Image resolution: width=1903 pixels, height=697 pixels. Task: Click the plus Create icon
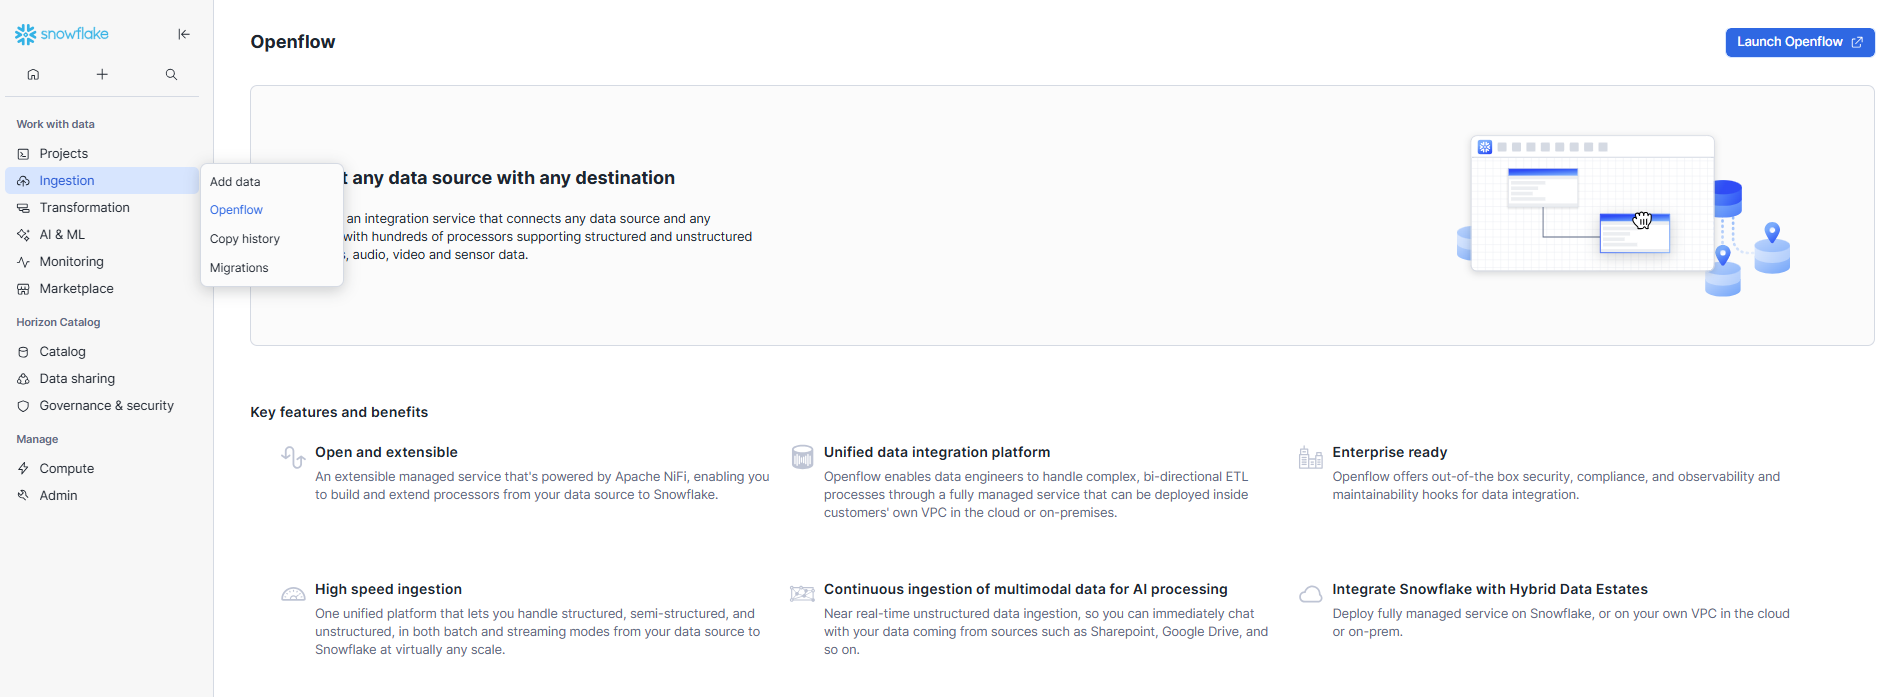[x=102, y=74]
